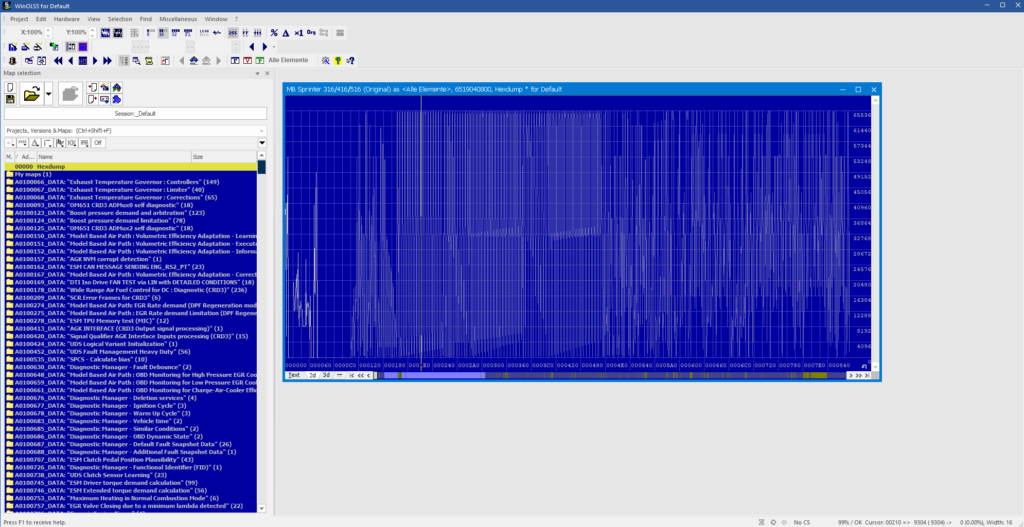Click the jump to first rewind icon
Screen dimensions: 1024x527
(58, 61)
